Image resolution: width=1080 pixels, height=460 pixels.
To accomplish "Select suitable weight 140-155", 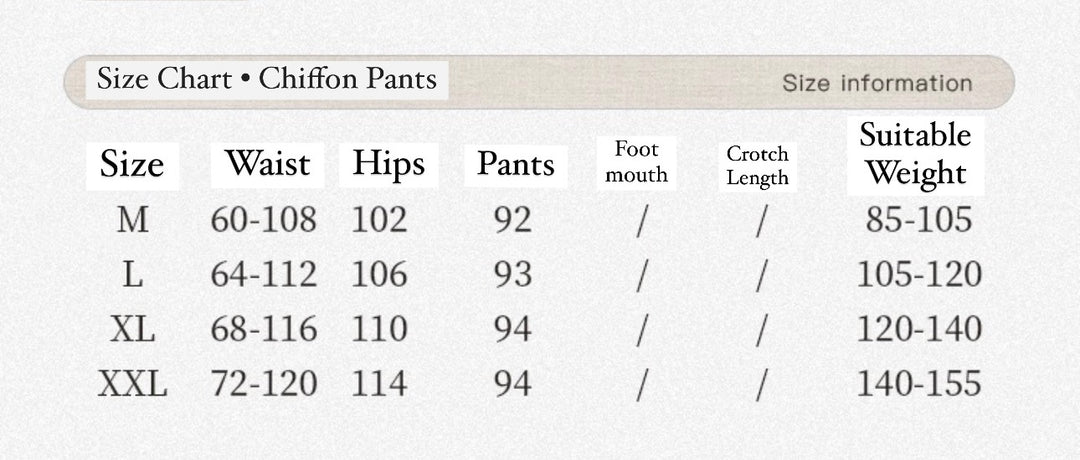I will pyautogui.click(x=919, y=383).
